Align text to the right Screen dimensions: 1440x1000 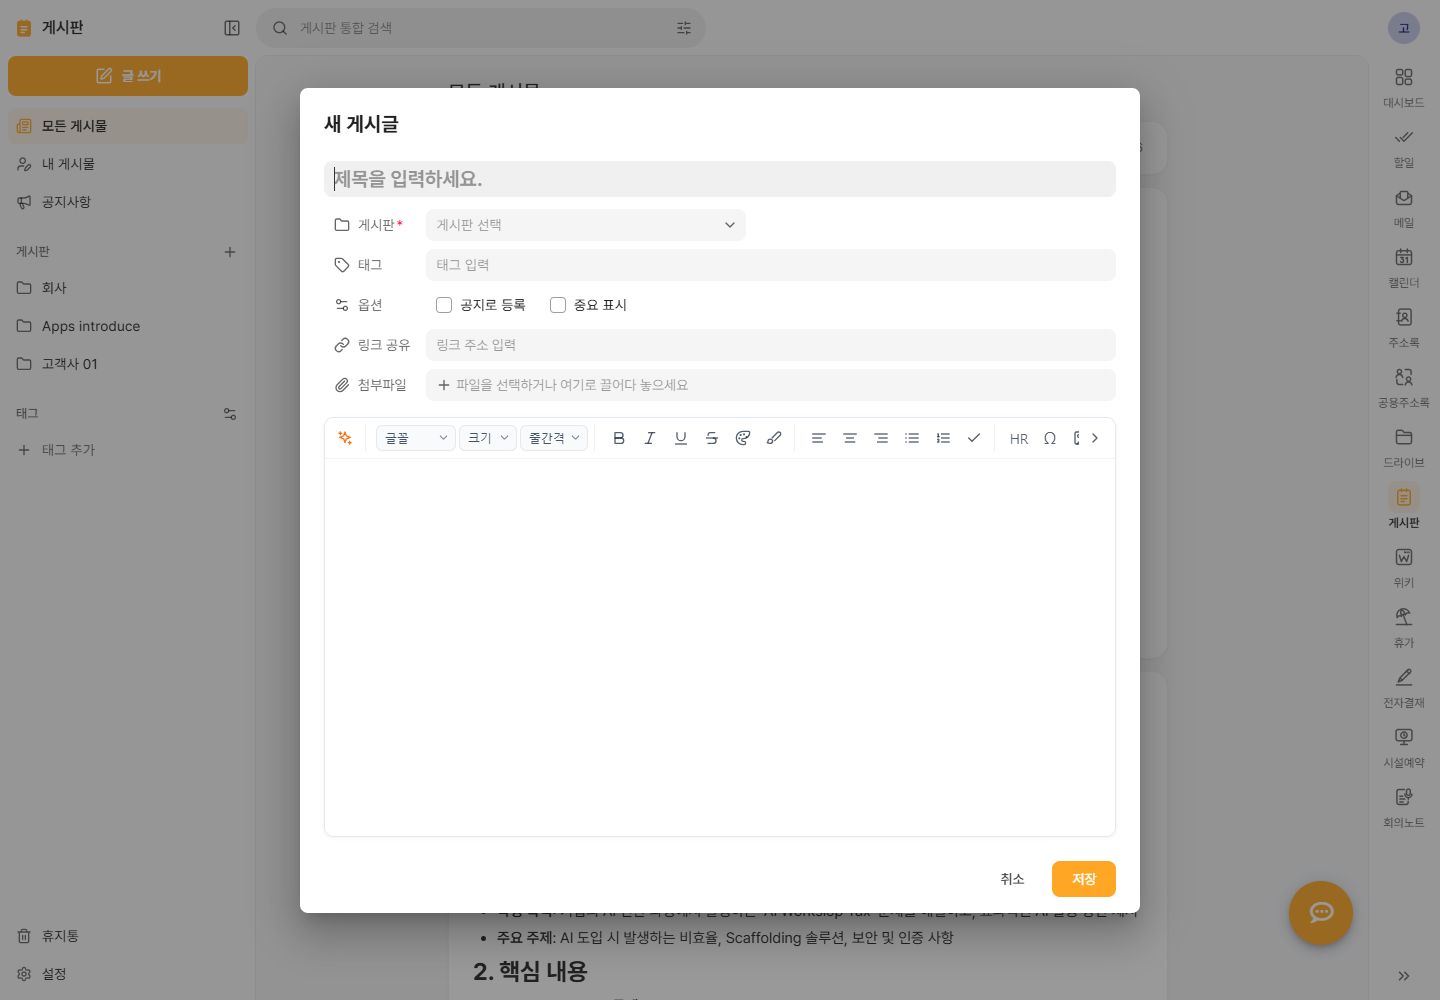881,438
